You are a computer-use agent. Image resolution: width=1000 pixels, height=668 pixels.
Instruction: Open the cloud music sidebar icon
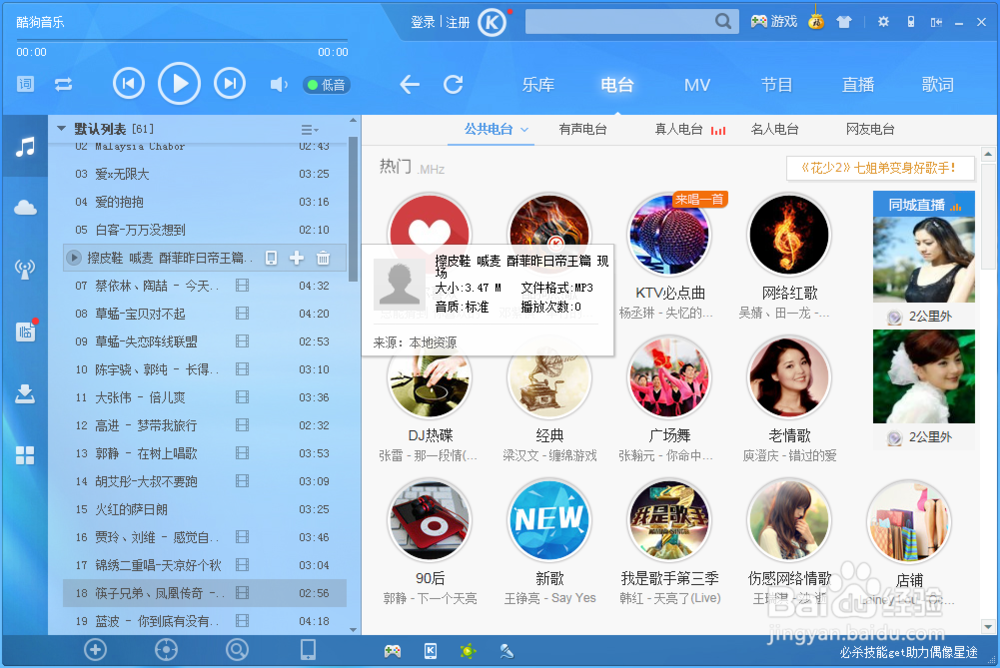coord(25,207)
